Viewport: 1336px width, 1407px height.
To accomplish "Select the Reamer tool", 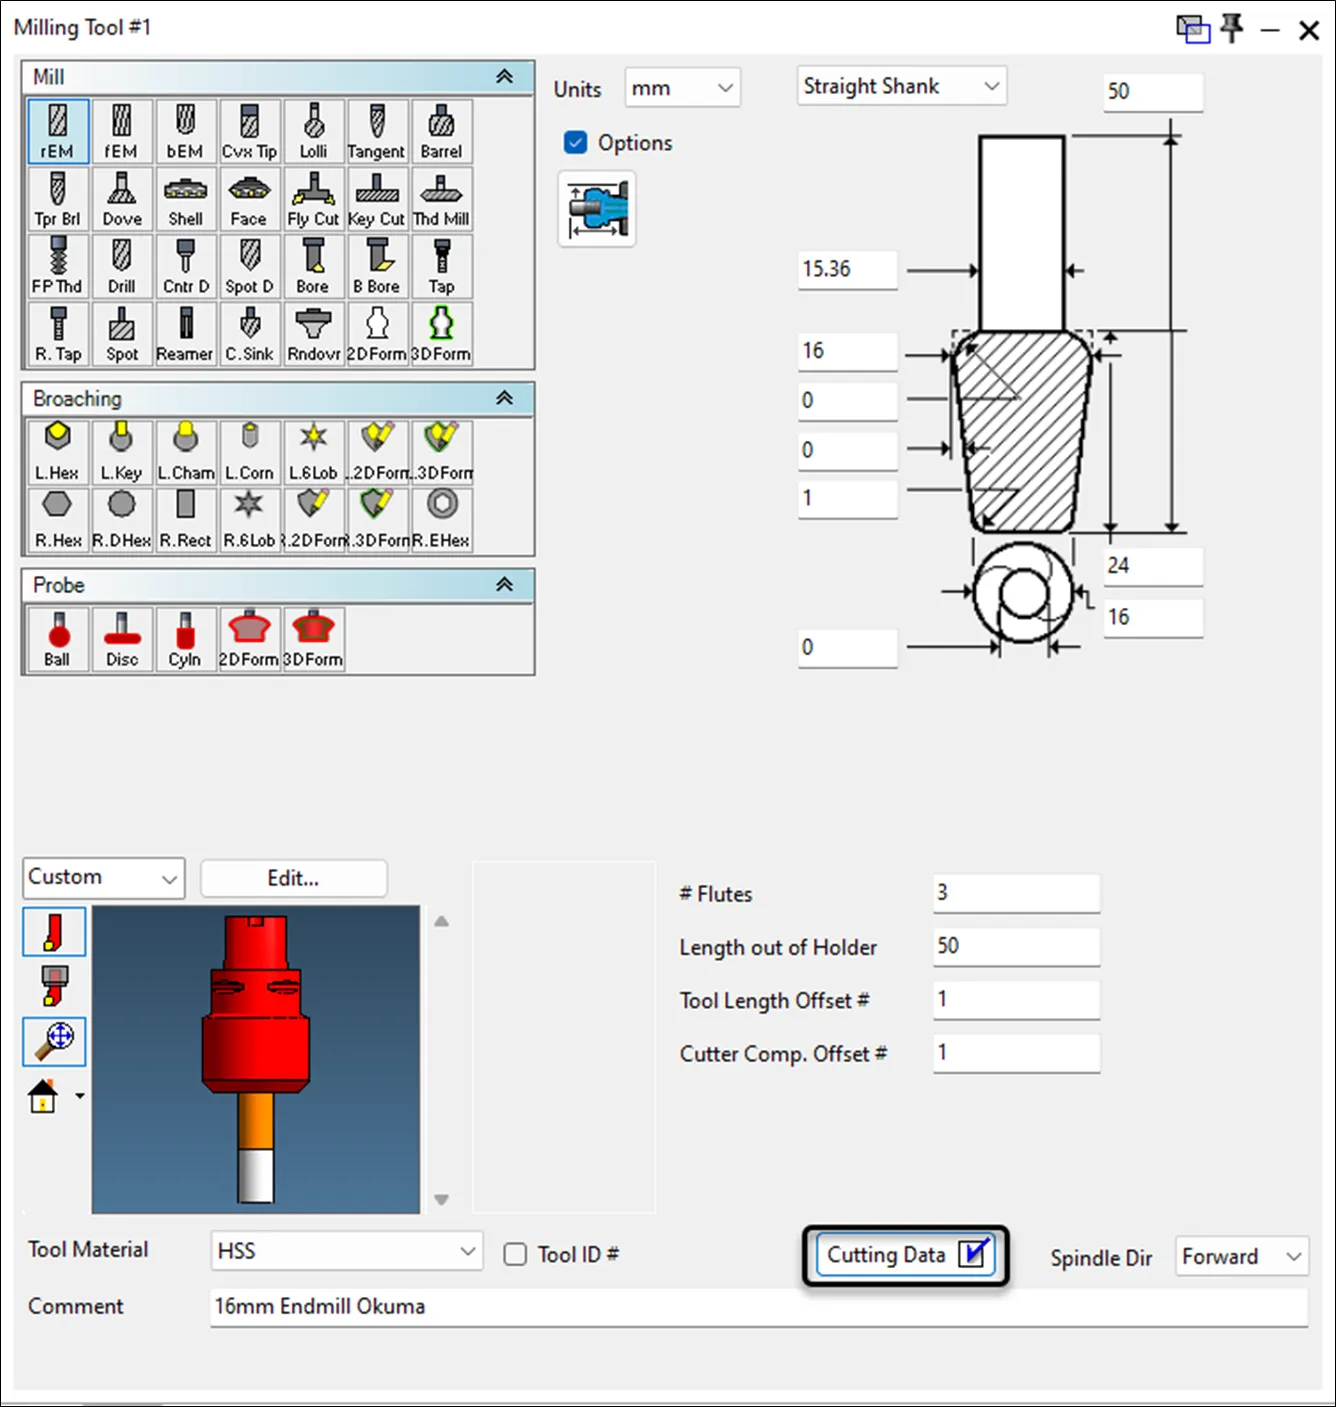I will (185, 334).
